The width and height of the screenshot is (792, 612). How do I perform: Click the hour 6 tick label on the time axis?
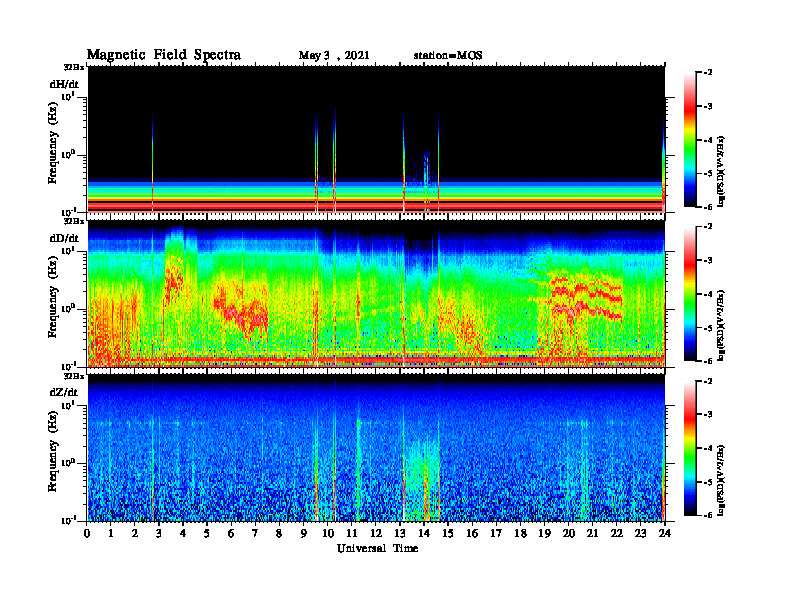tap(231, 533)
